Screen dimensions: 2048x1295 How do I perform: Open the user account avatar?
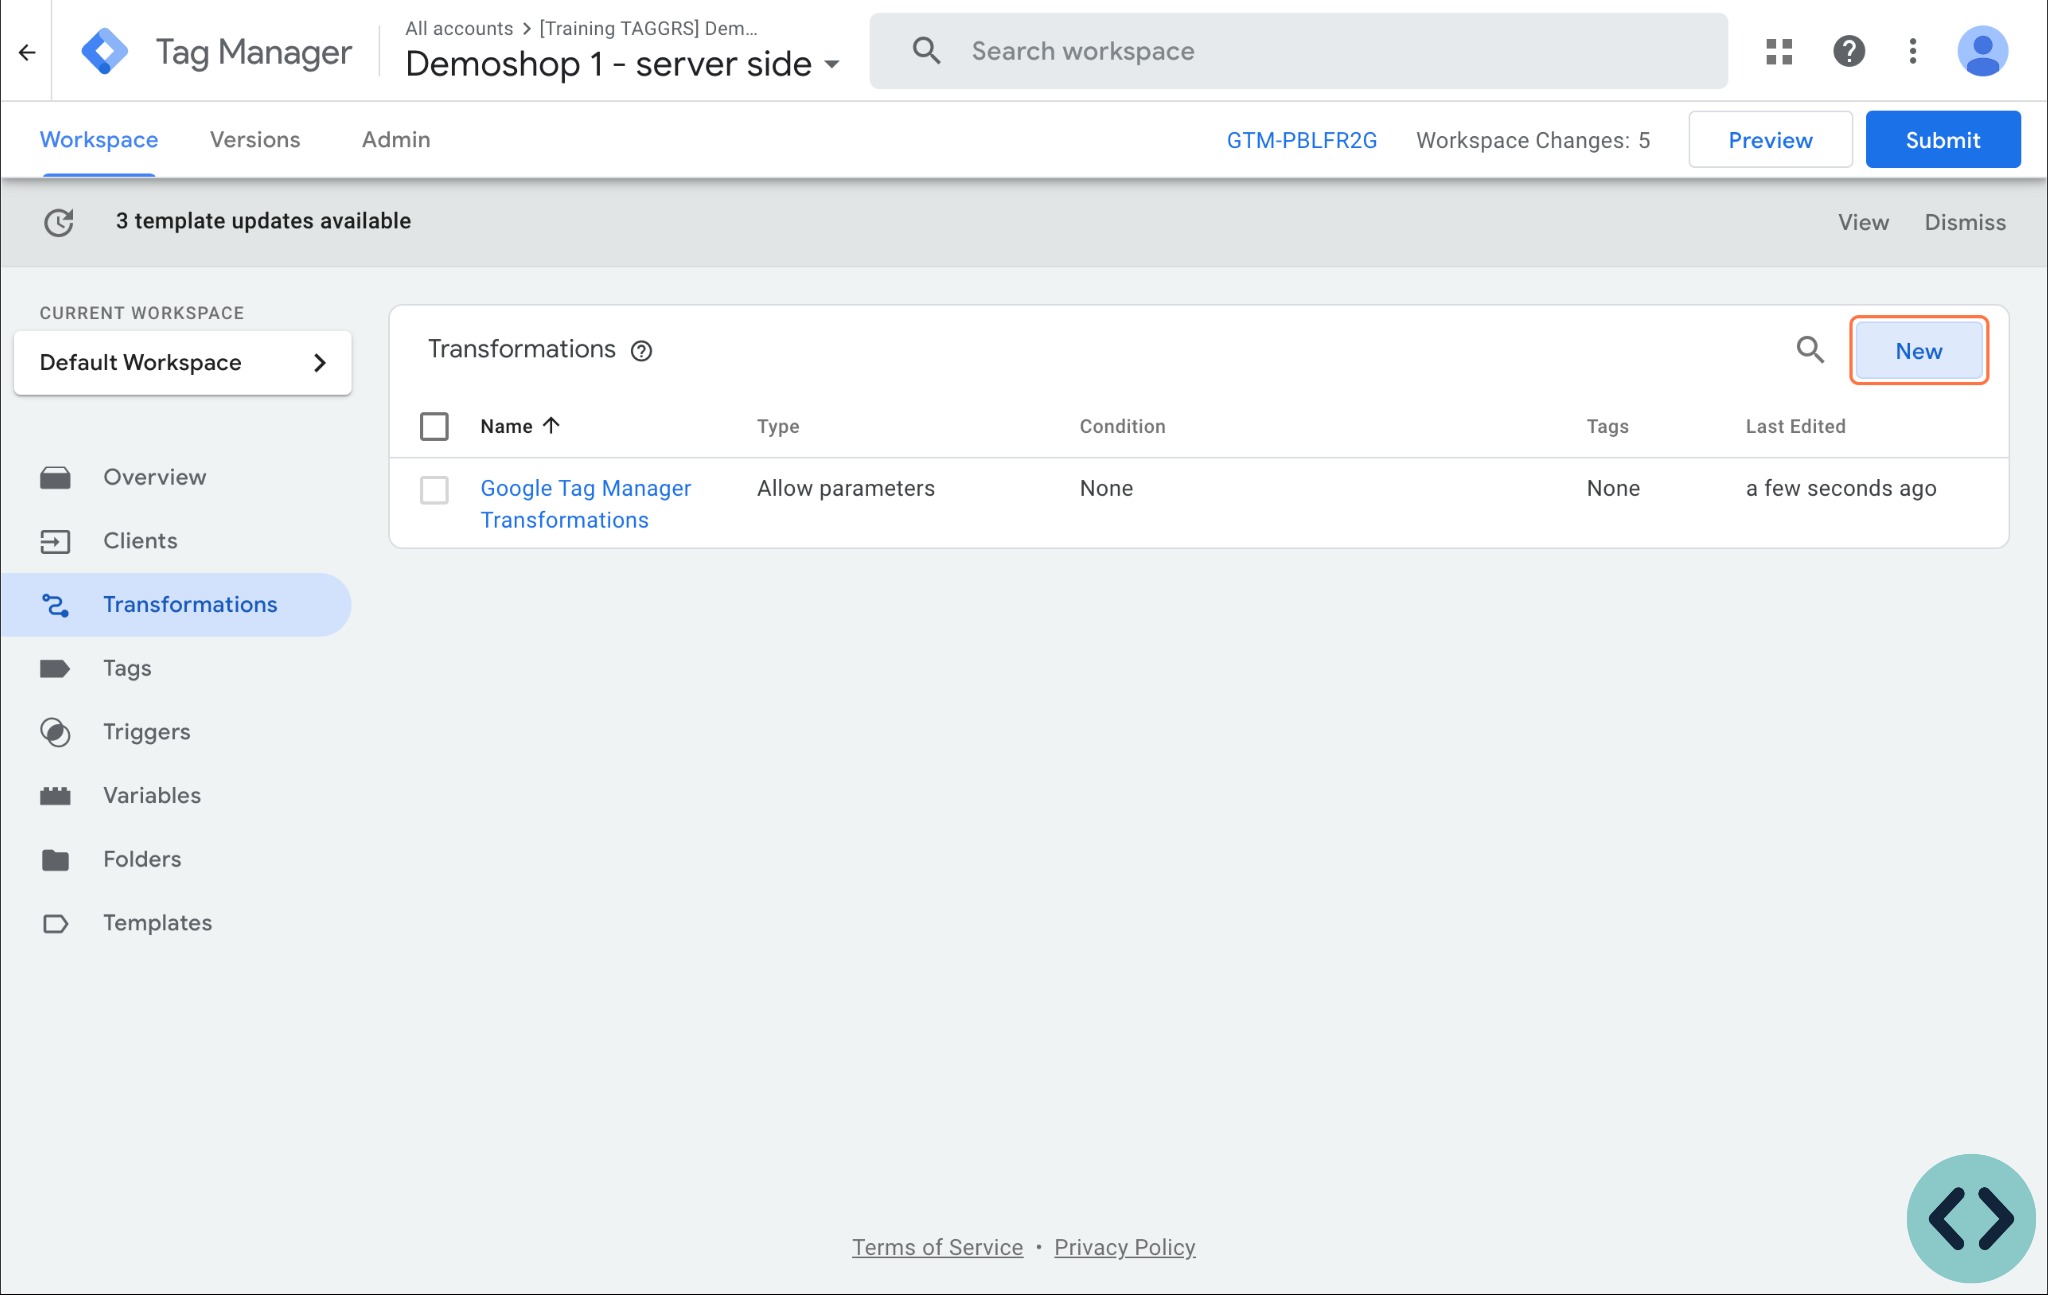tap(1982, 51)
